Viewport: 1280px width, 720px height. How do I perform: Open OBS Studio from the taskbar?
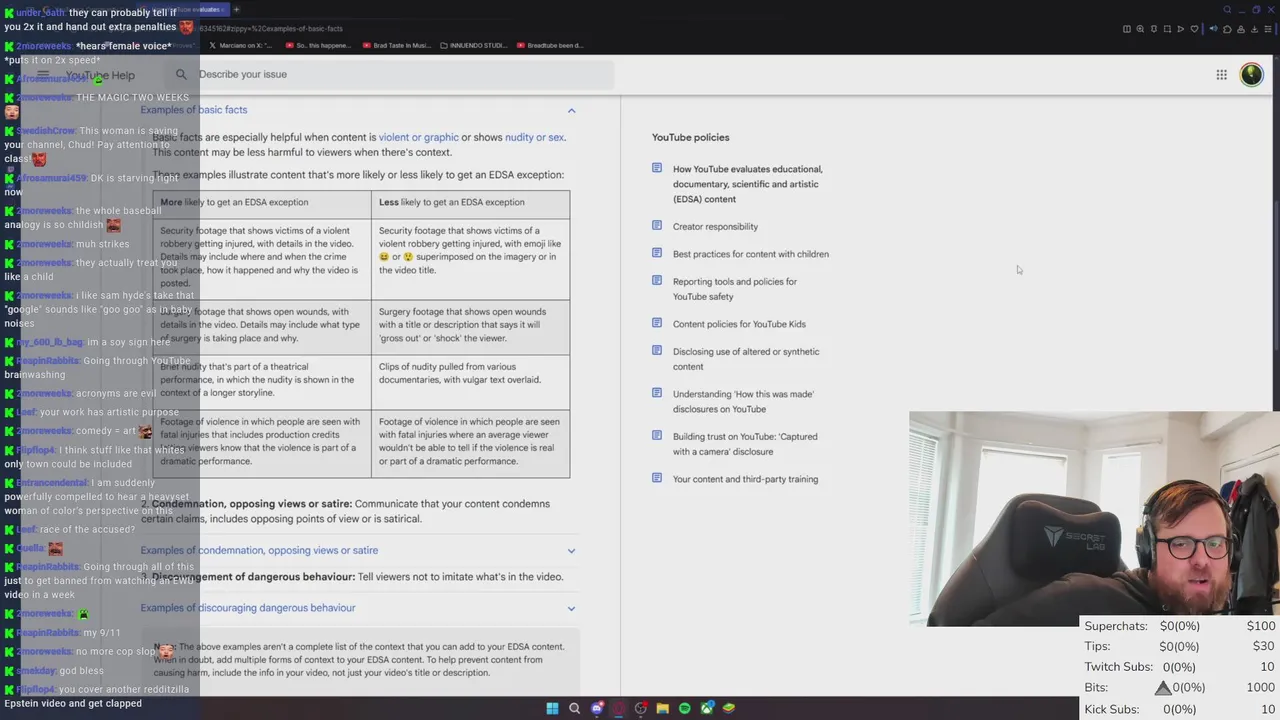[641, 708]
